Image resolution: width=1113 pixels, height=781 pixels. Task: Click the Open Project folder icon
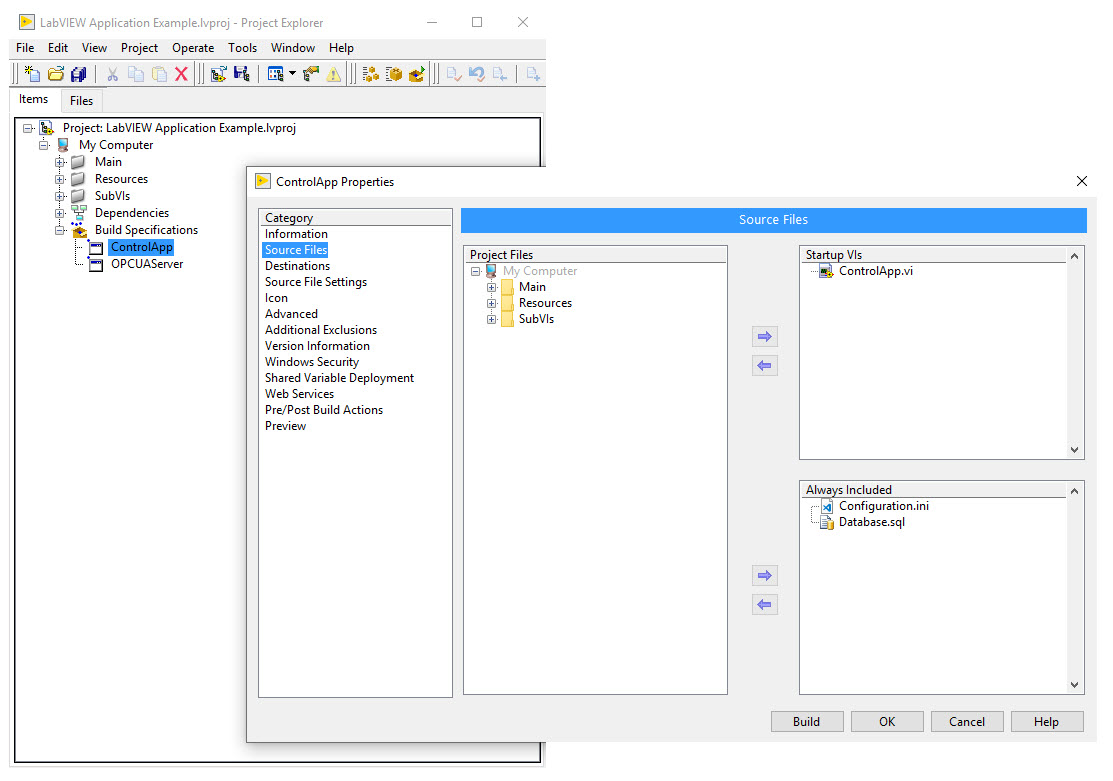click(55, 74)
